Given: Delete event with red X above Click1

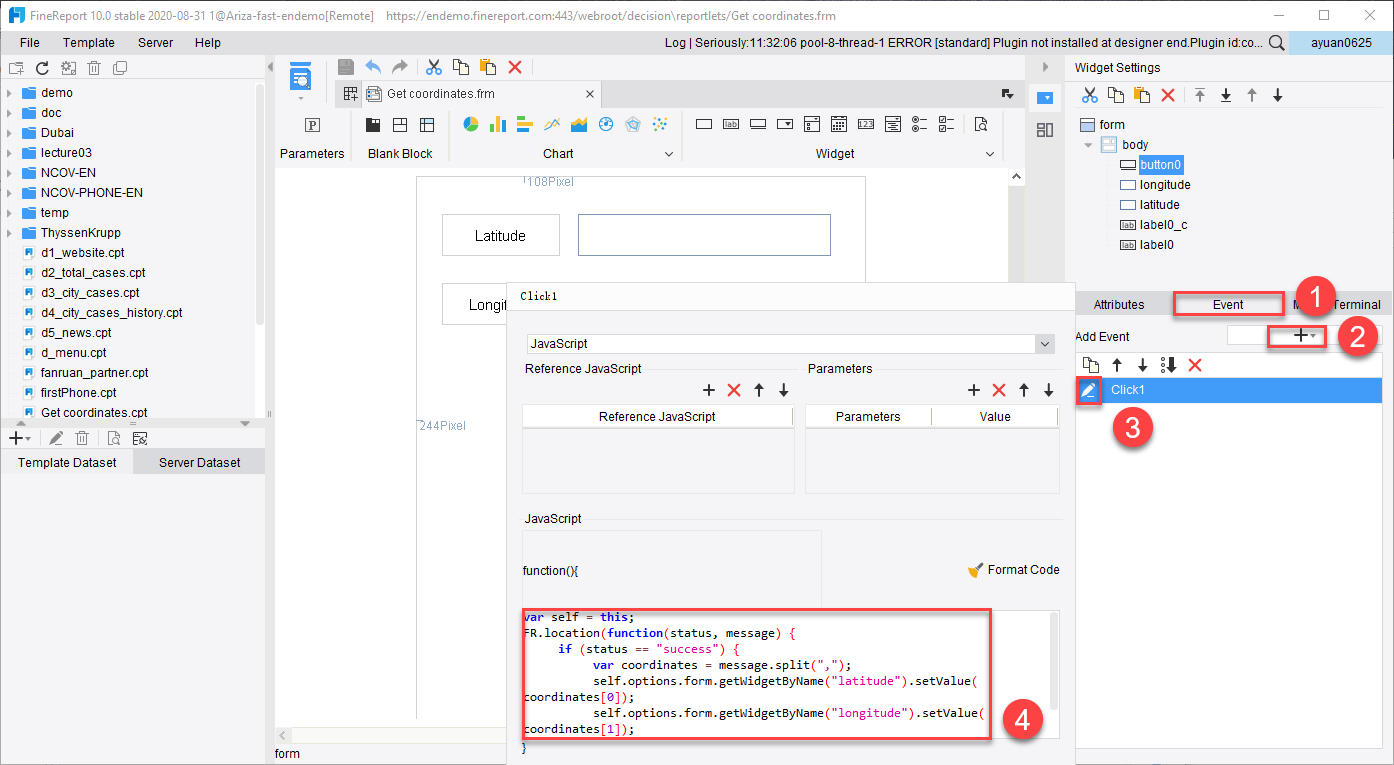Looking at the screenshot, I should pos(1194,365).
